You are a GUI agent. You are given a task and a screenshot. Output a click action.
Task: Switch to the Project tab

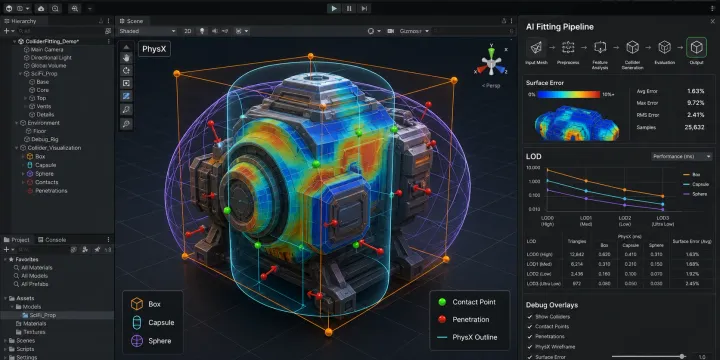(17, 240)
